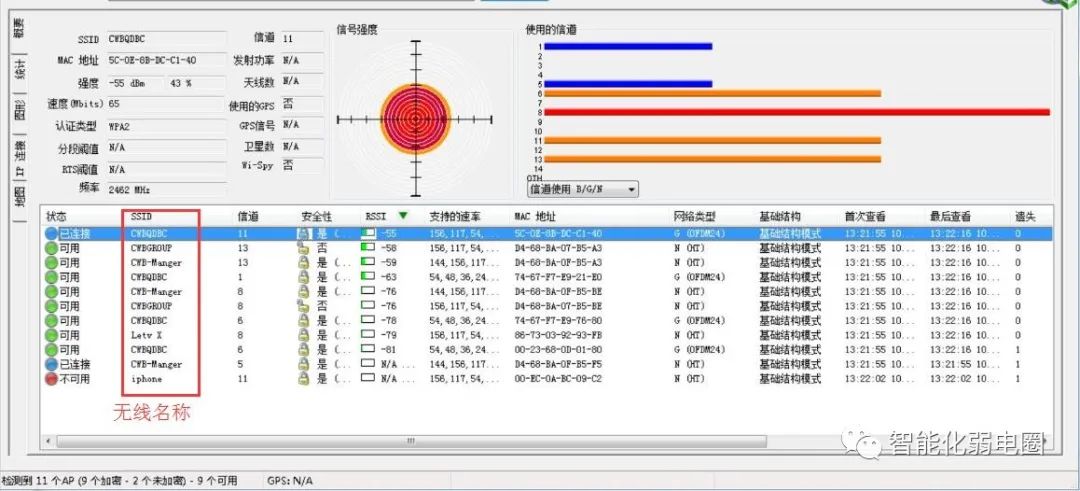Click the blue connected icon for CWBQDBC row
The height and width of the screenshot is (491, 1080).
52,234
